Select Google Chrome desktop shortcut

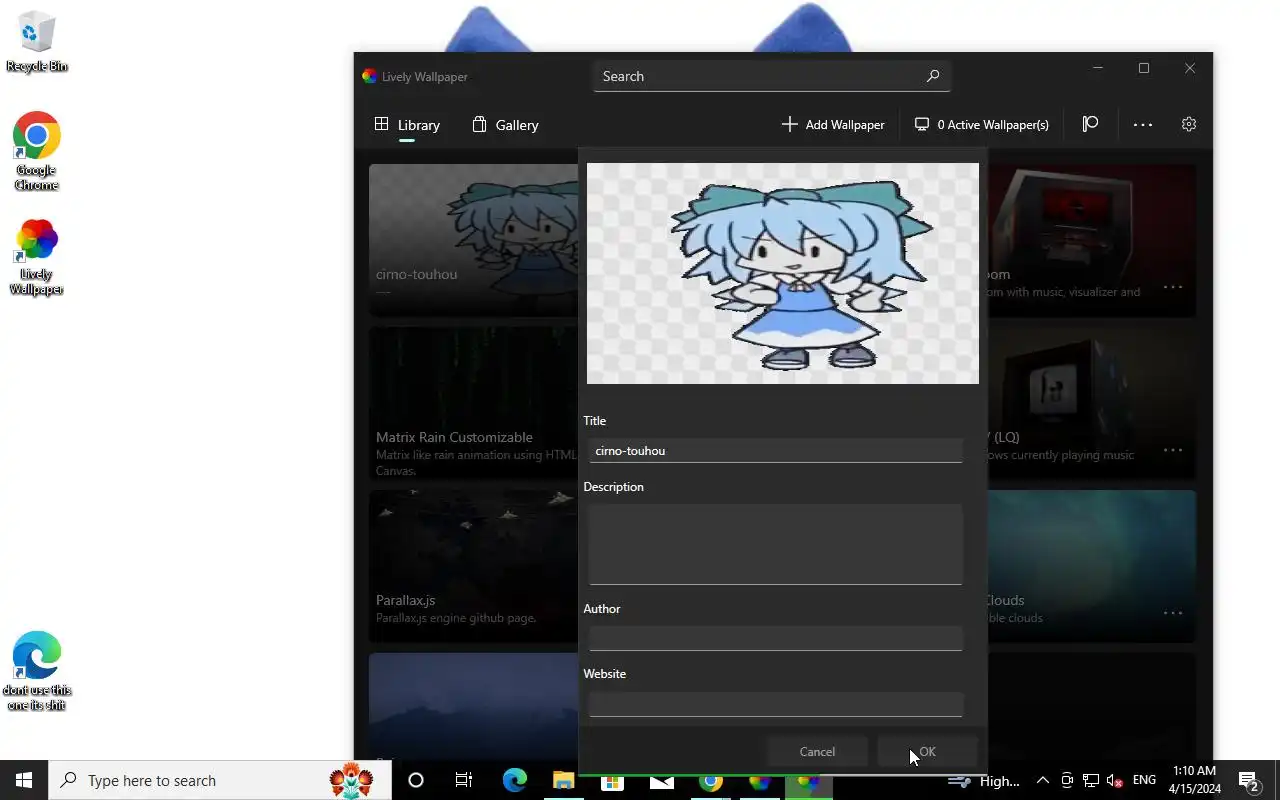(x=37, y=152)
